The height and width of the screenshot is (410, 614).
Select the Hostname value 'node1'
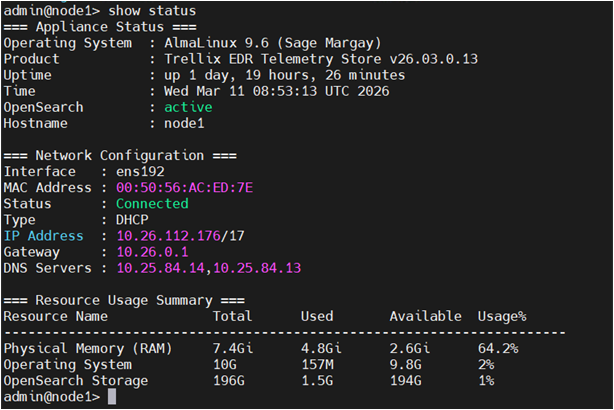point(184,123)
